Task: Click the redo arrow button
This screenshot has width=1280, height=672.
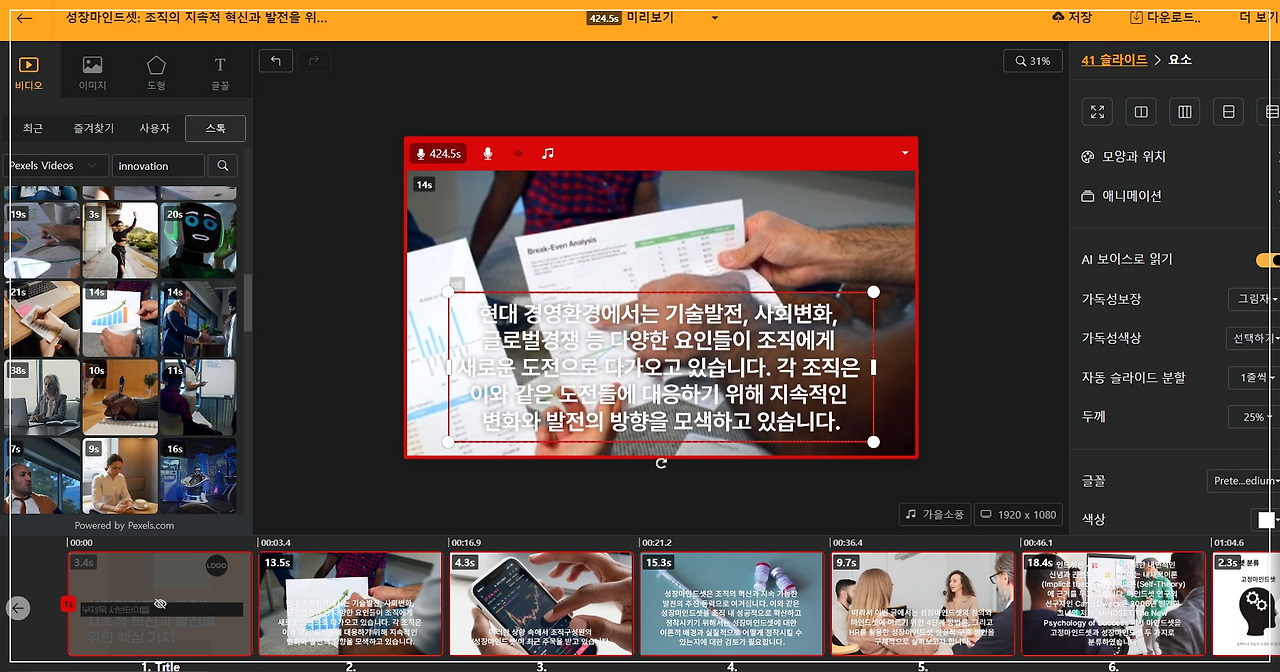Action: coord(314,61)
